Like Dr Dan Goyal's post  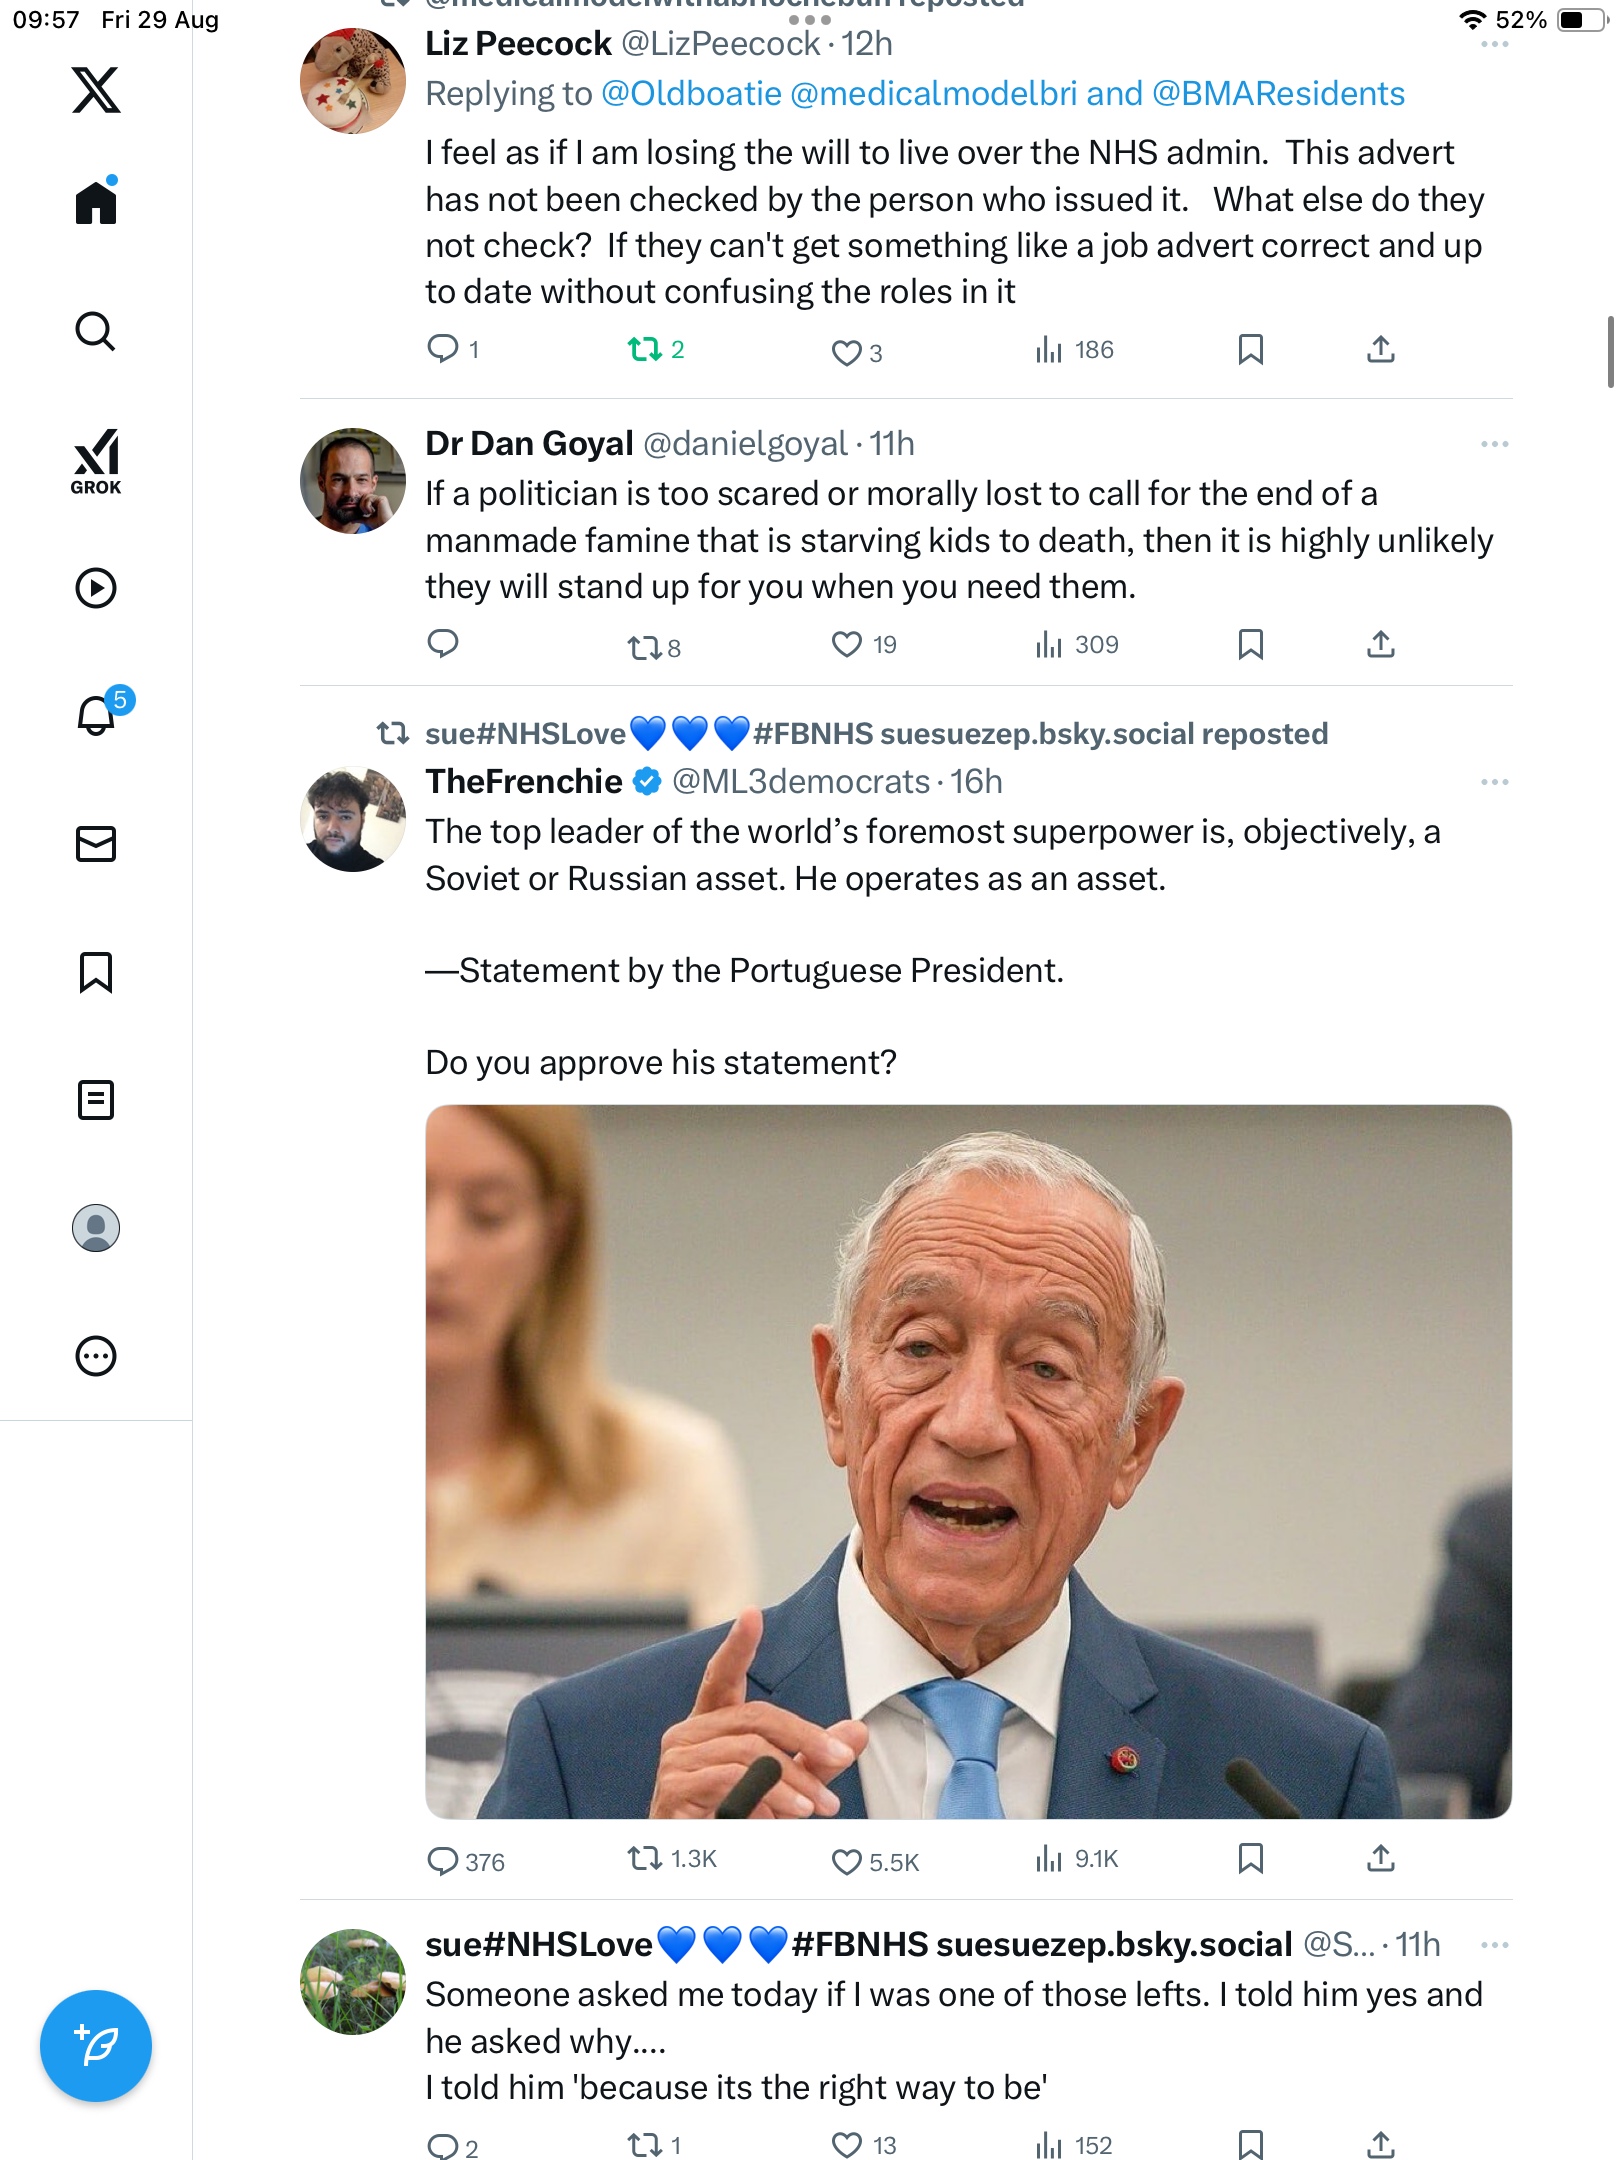(x=847, y=645)
